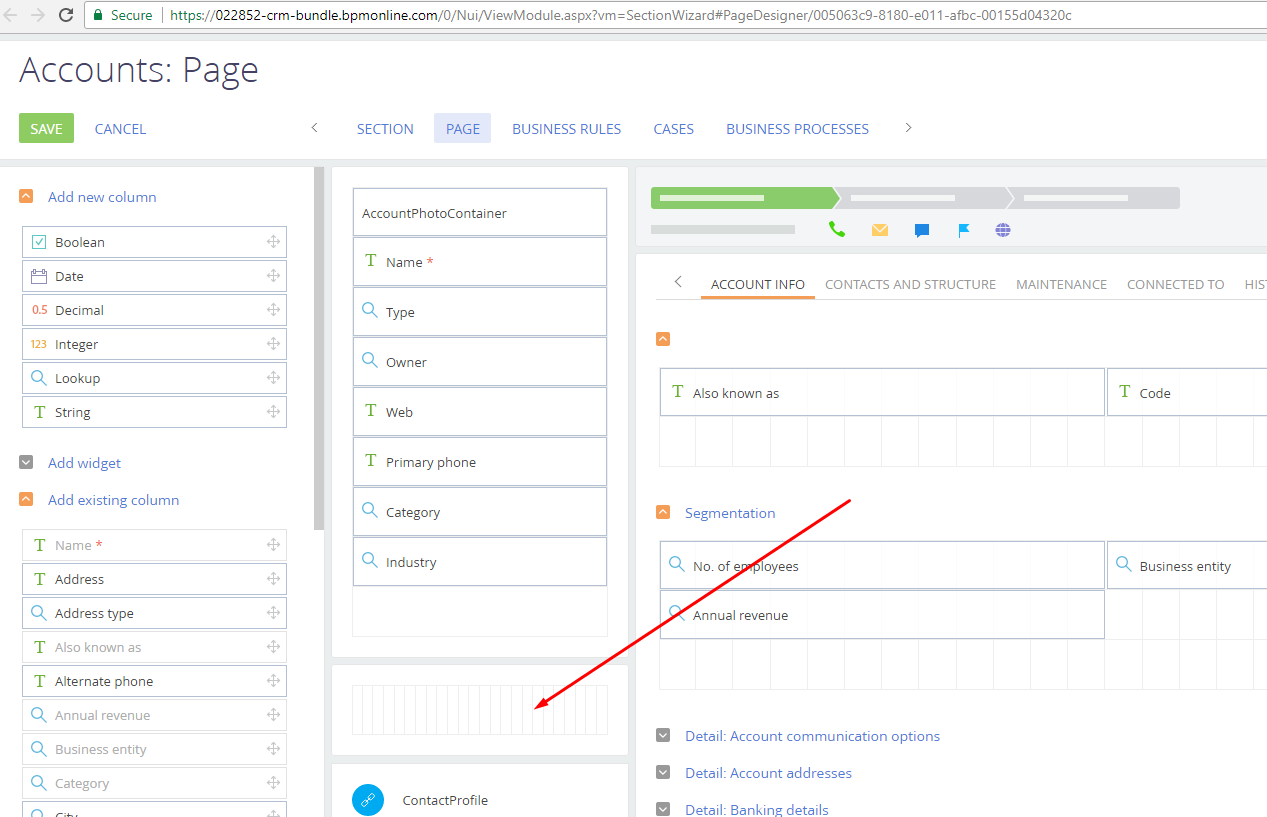Click the phone call icon
1267x817 pixels.
pyautogui.click(x=837, y=230)
